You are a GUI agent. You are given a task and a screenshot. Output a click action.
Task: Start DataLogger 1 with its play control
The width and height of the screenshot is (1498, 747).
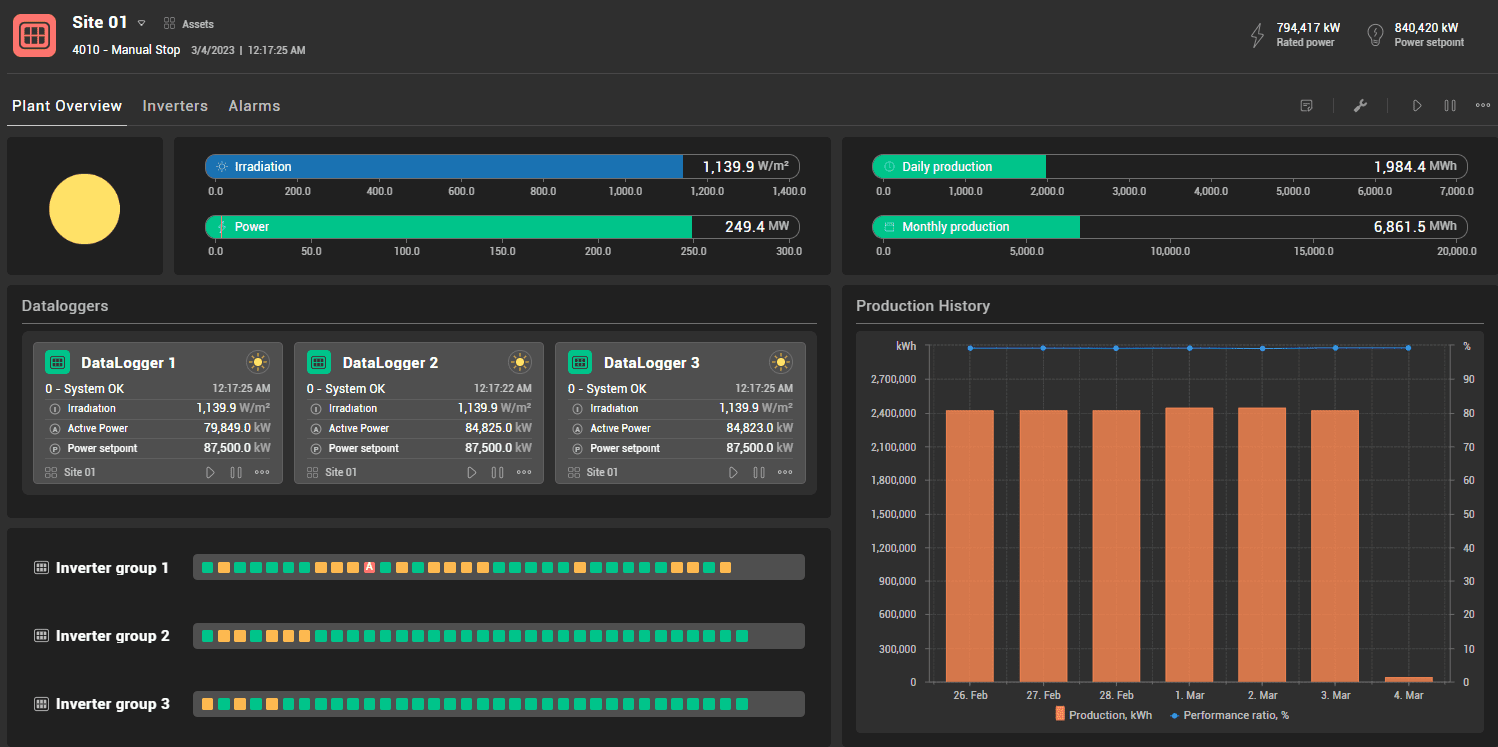point(210,471)
